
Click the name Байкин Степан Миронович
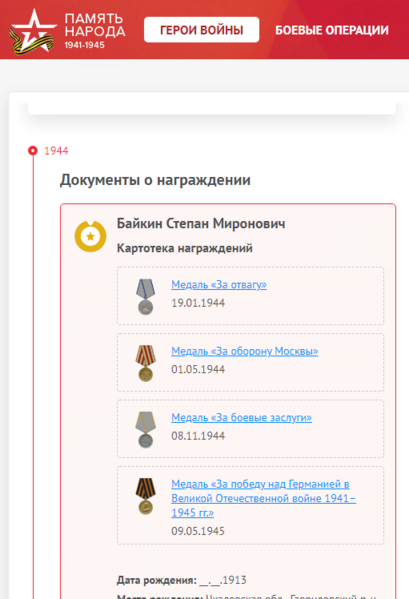[201, 223]
